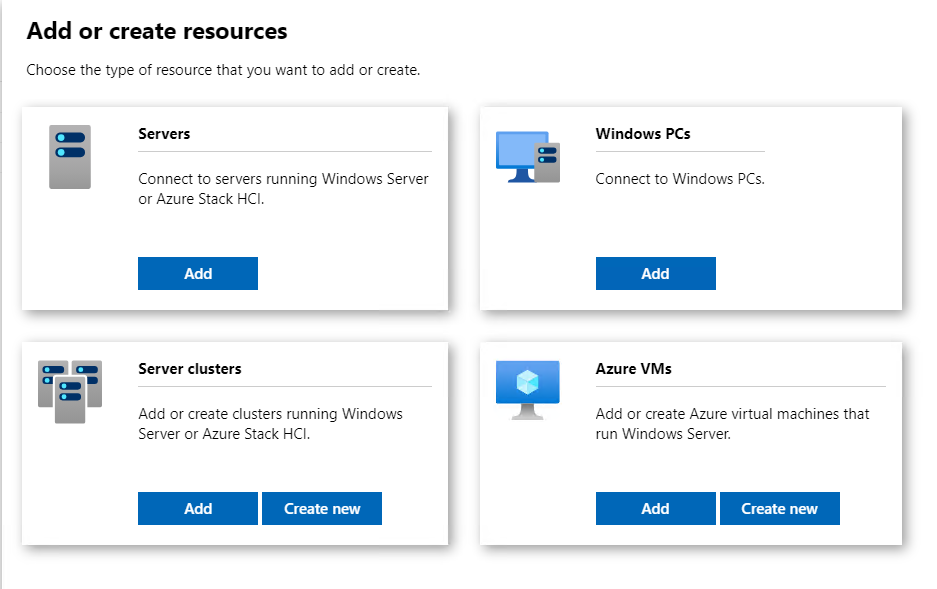This screenshot has width=937, height=589.
Task: Click the monitor screen in the Windows PCs icon
Action: pyautogui.click(x=521, y=148)
